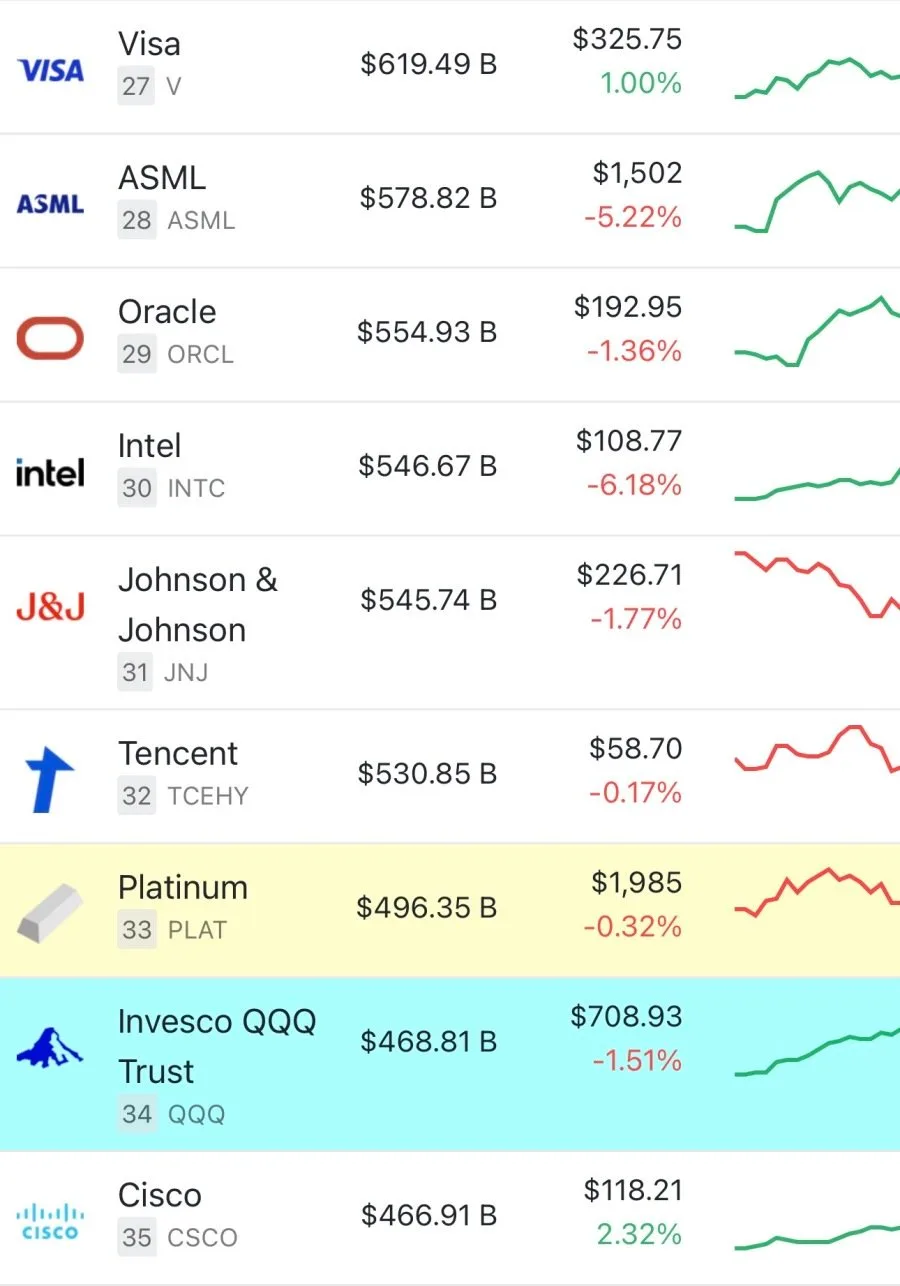Click the Invesco mountain logo

pyautogui.click(x=50, y=1047)
